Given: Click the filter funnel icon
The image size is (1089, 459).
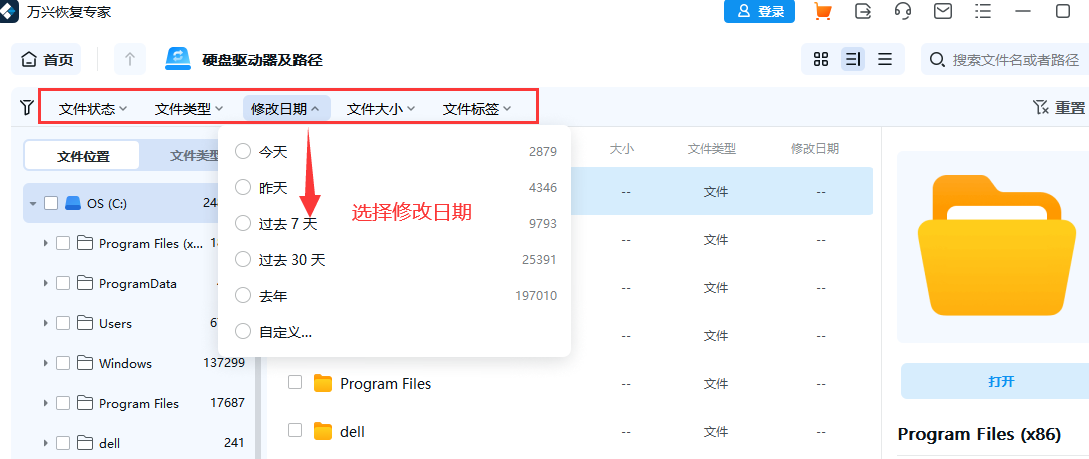Looking at the screenshot, I should click(26, 107).
